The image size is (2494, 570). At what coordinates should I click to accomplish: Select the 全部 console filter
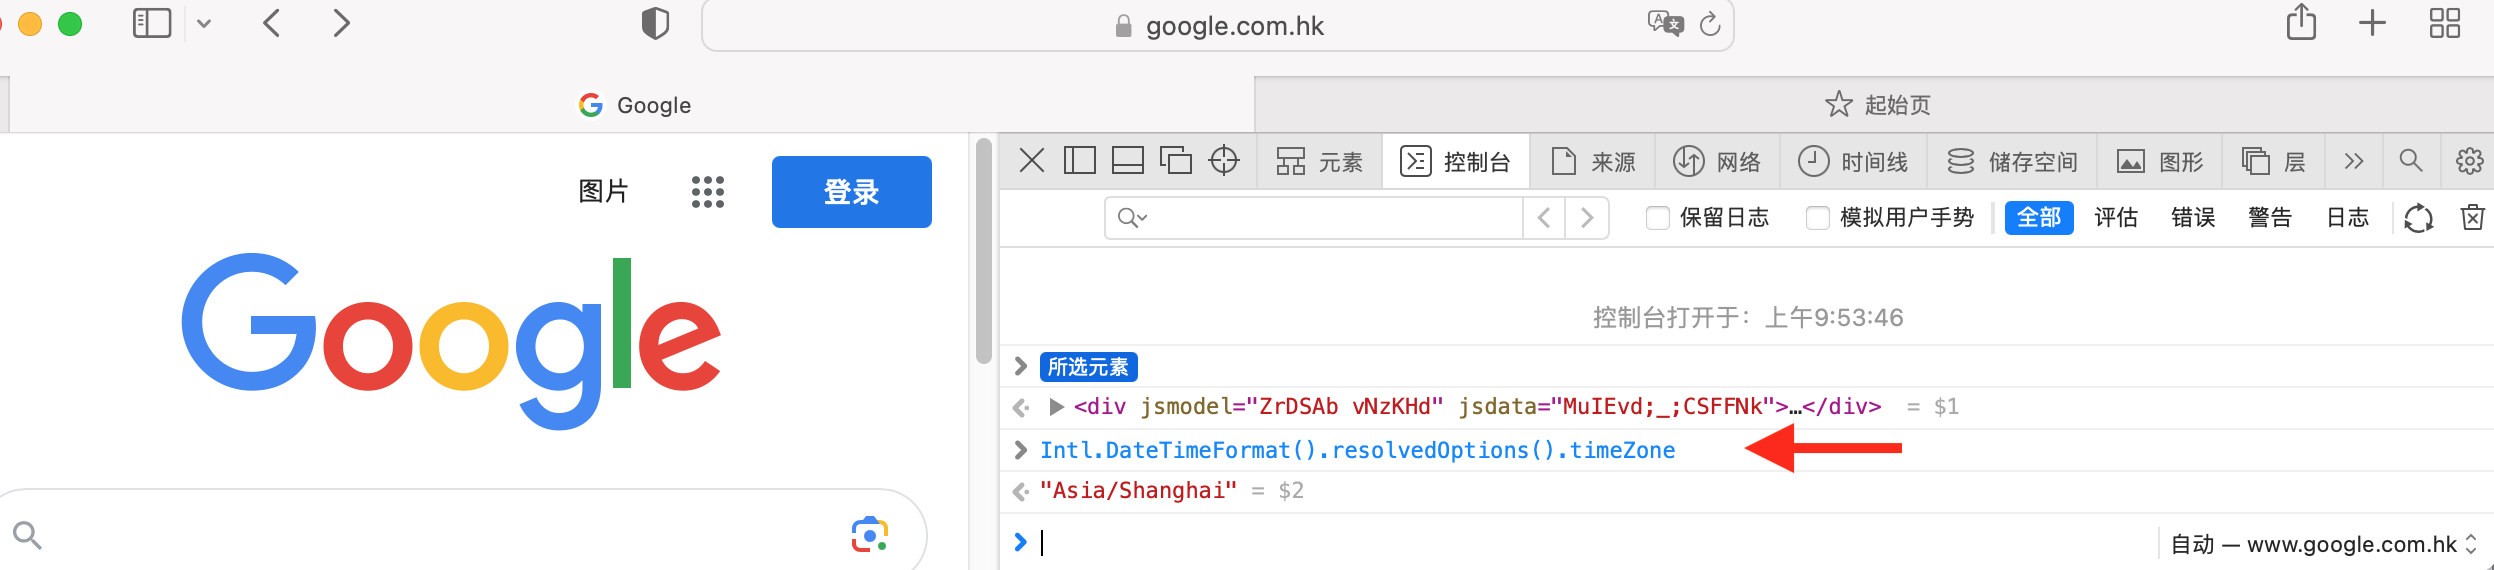click(2039, 218)
